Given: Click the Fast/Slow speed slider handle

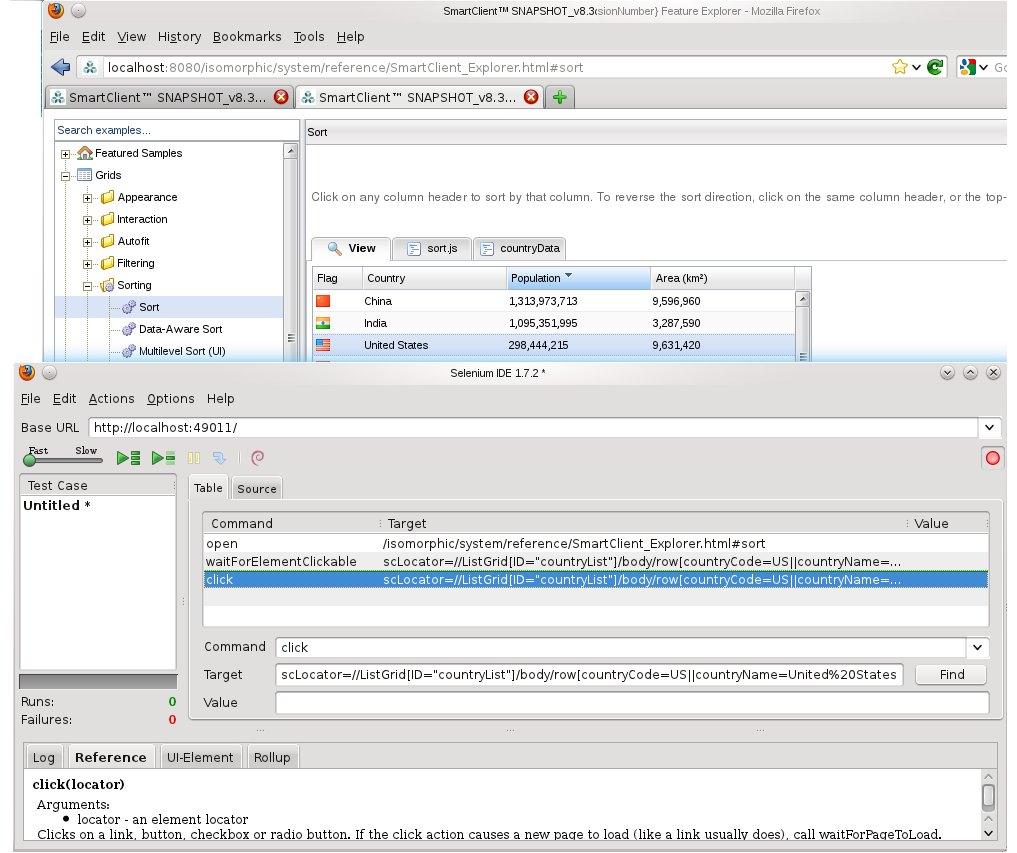Looking at the screenshot, I should coord(30,460).
